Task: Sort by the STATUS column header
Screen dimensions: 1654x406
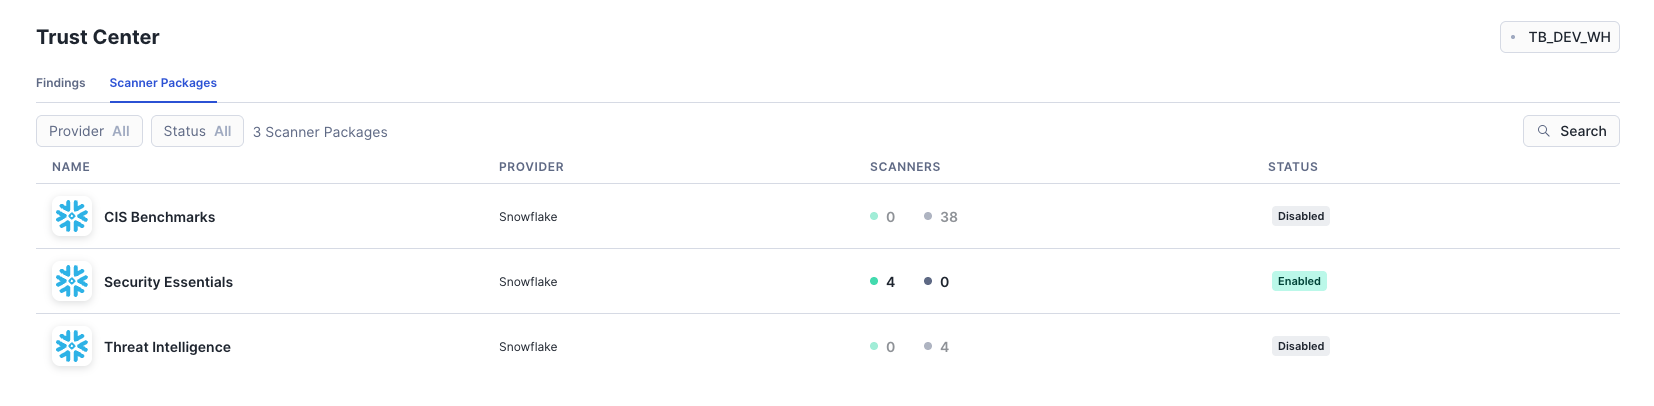Action: 1293,167
